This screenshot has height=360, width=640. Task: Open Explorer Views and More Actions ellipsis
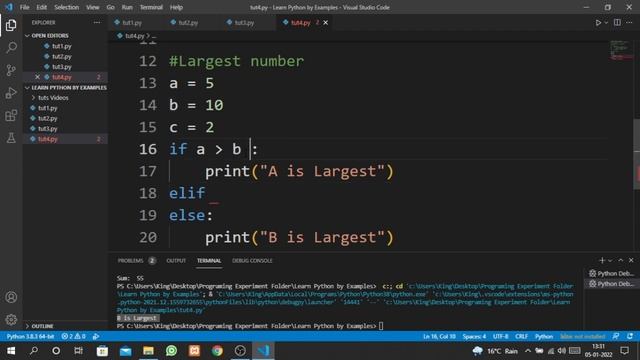[x=97, y=22]
